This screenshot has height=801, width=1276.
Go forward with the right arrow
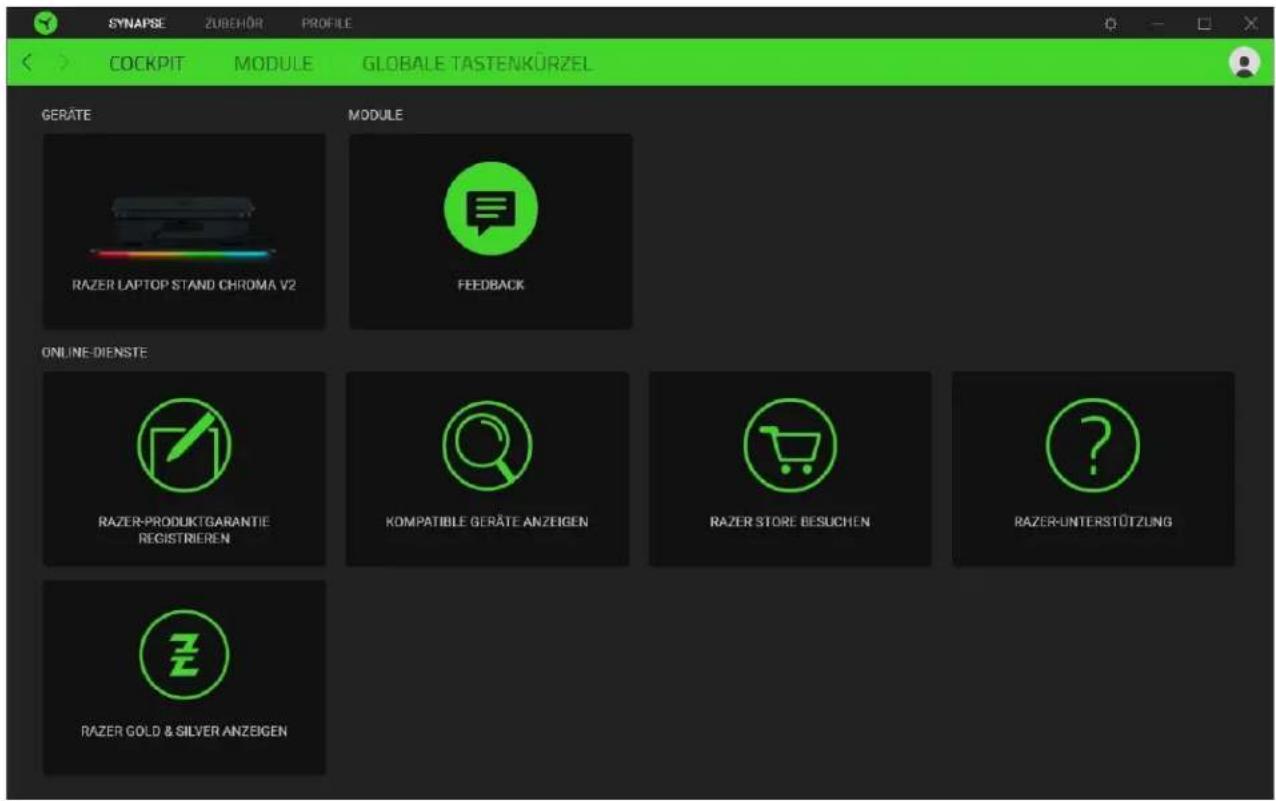coord(65,63)
